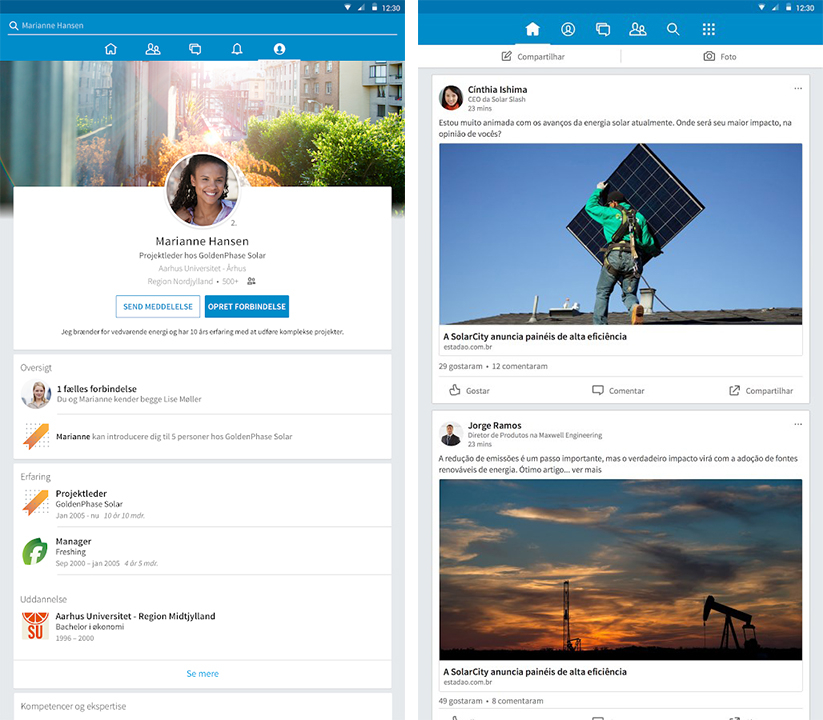Click the search magnifier beside Marianne Hansen
This screenshot has width=823, height=720.
(x=14, y=25)
